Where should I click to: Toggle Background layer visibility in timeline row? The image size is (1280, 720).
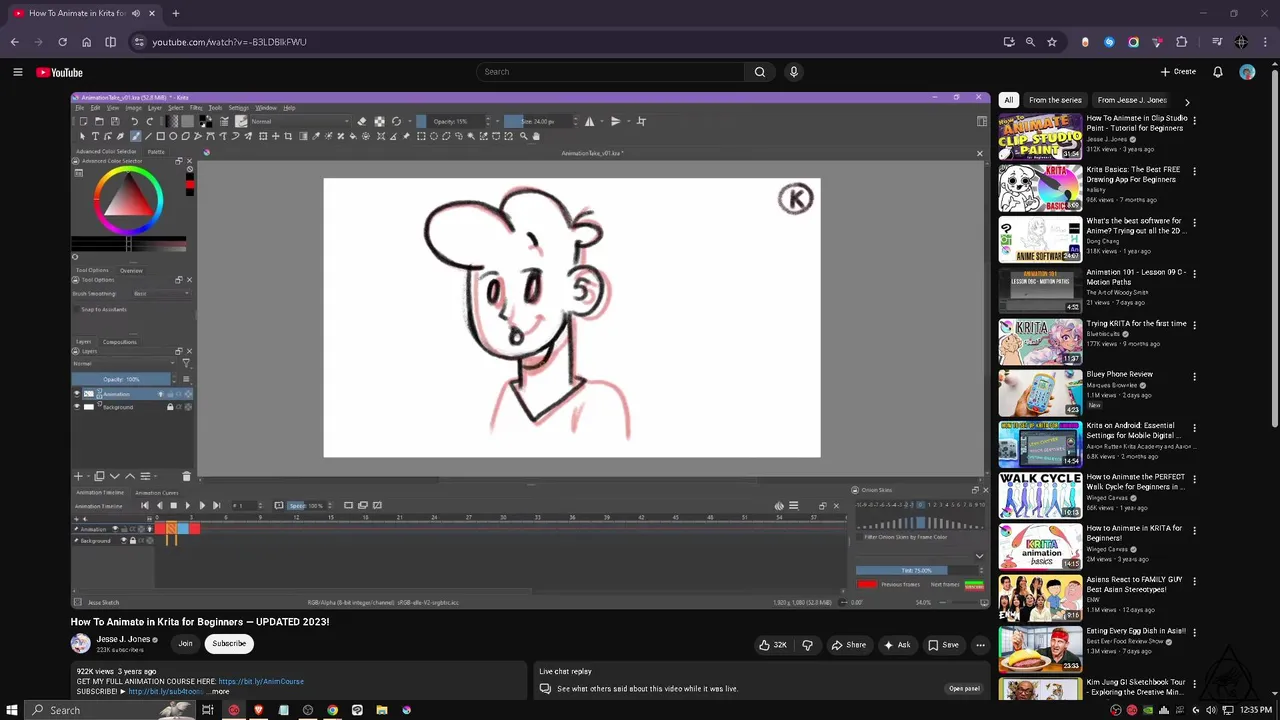(x=123, y=540)
